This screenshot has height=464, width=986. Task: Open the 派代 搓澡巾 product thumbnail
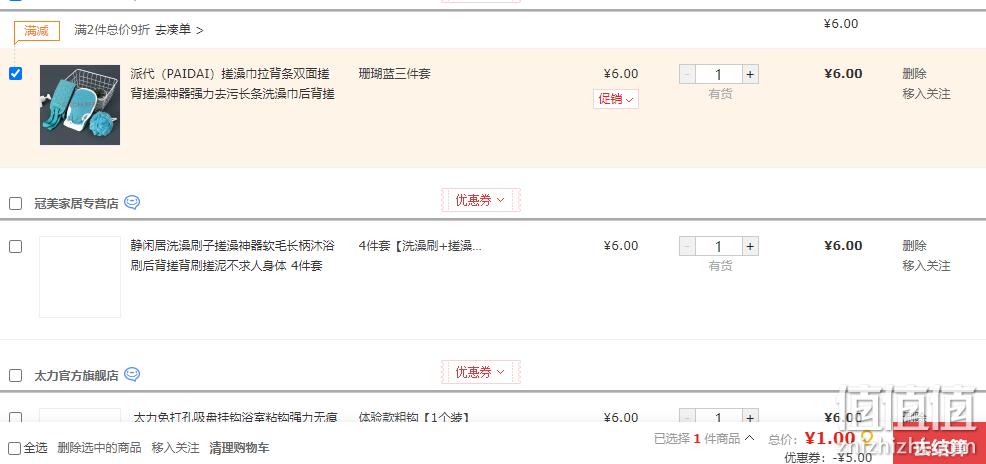[80, 105]
